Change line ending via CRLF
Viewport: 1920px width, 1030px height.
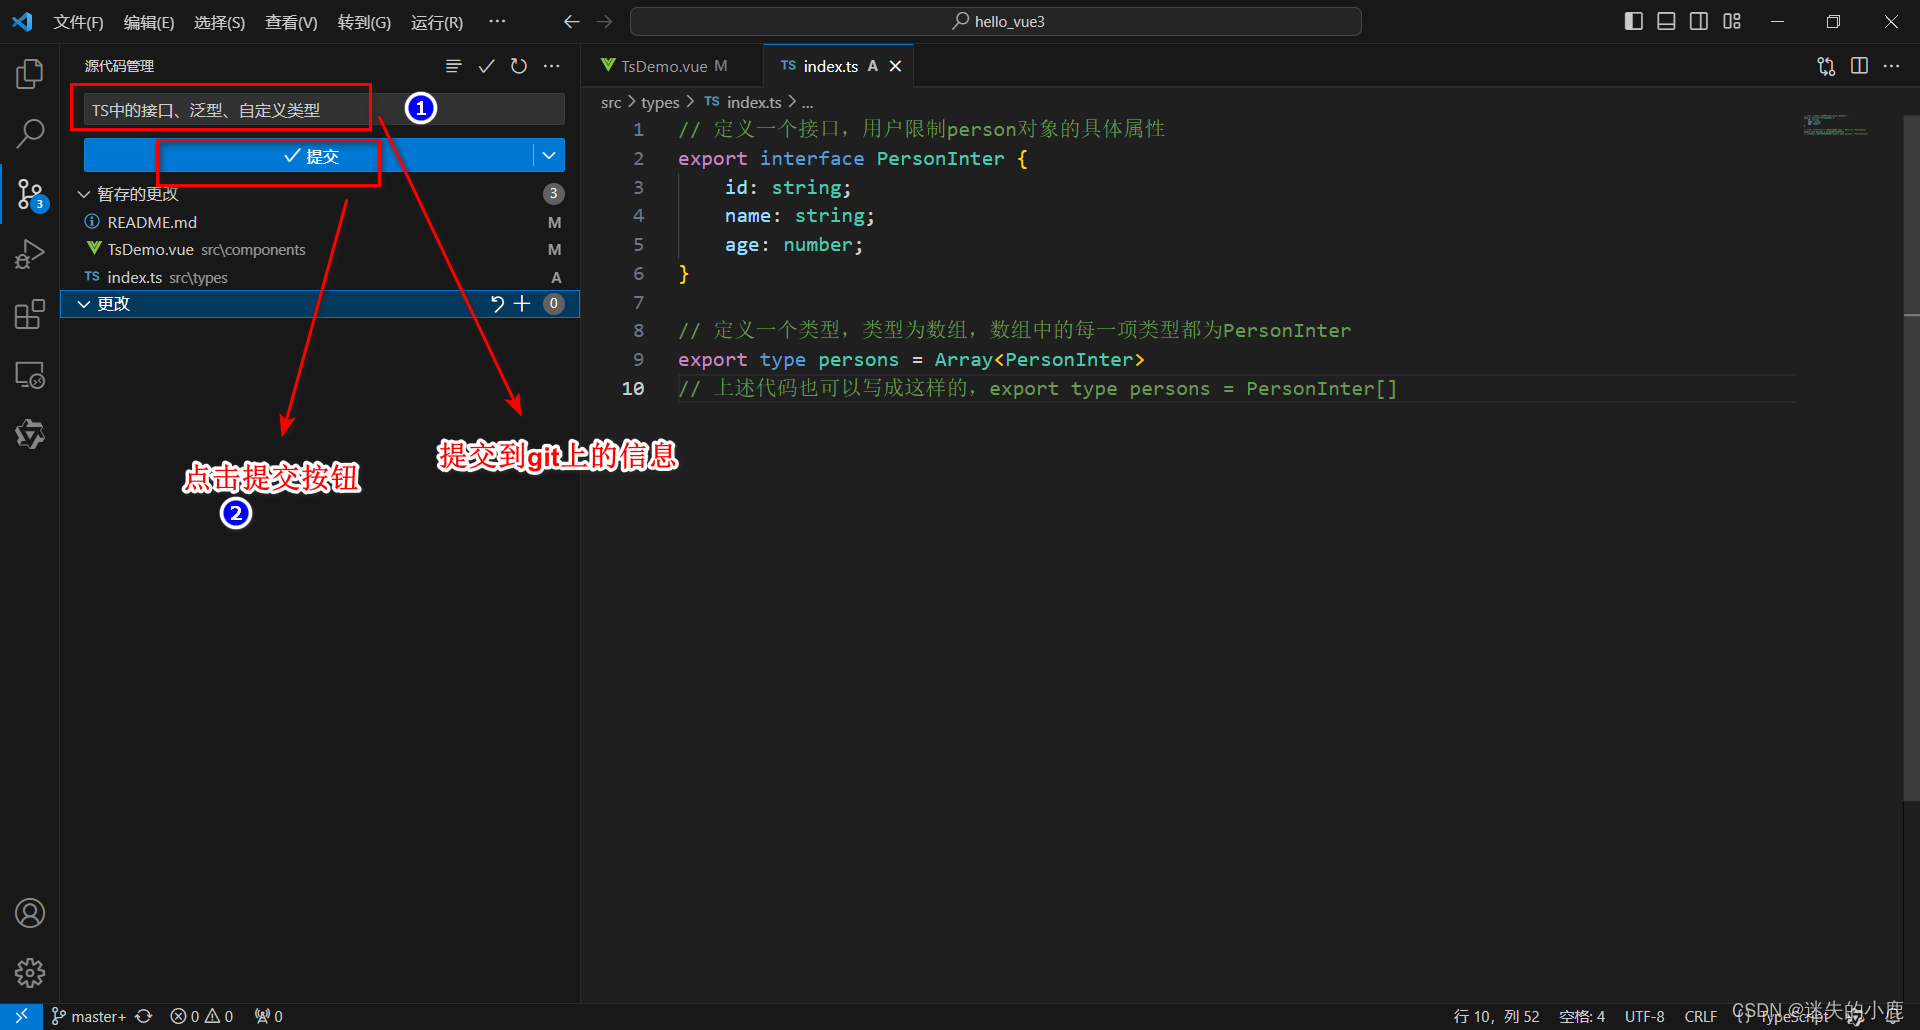[1700, 1016]
